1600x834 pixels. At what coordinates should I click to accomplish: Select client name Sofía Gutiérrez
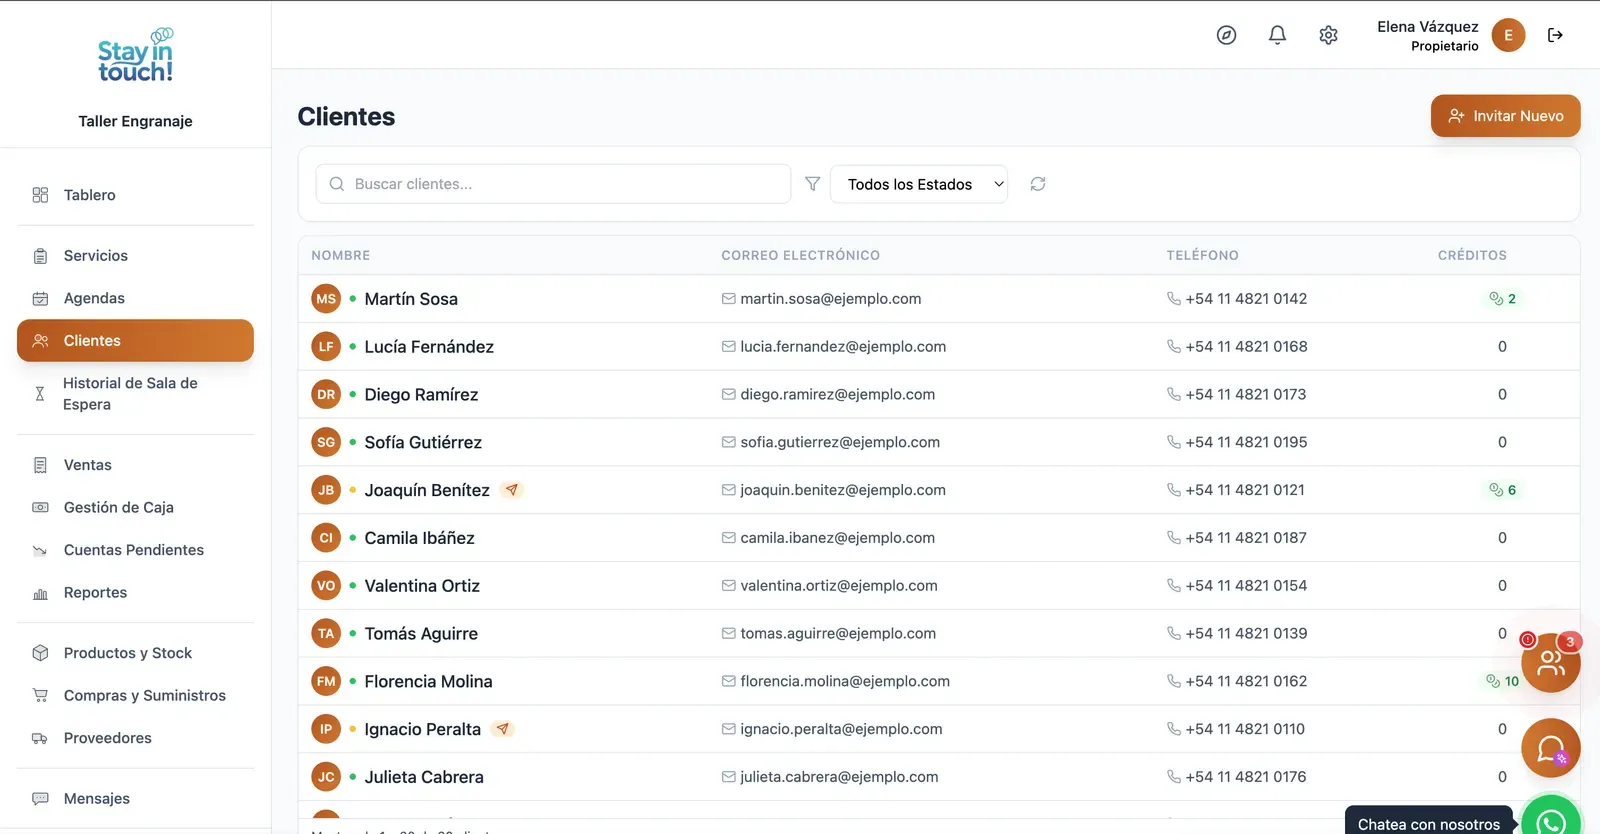423,442
